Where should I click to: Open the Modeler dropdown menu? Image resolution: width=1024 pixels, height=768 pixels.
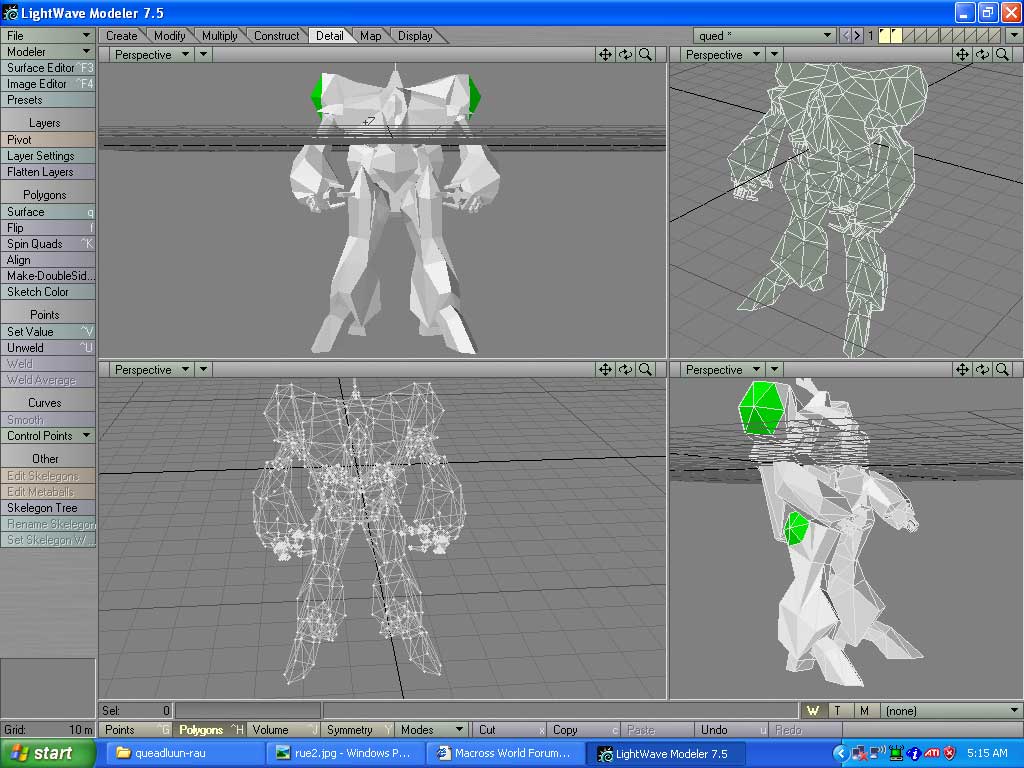48,52
